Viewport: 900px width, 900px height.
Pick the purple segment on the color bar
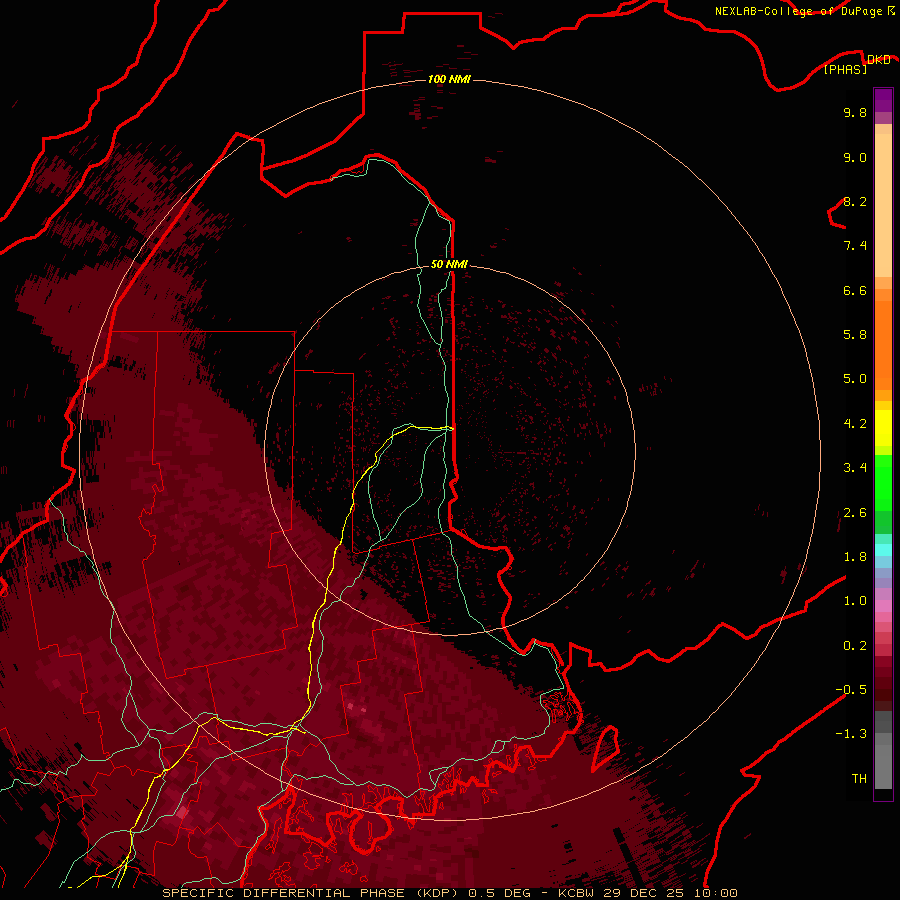click(x=883, y=100)
